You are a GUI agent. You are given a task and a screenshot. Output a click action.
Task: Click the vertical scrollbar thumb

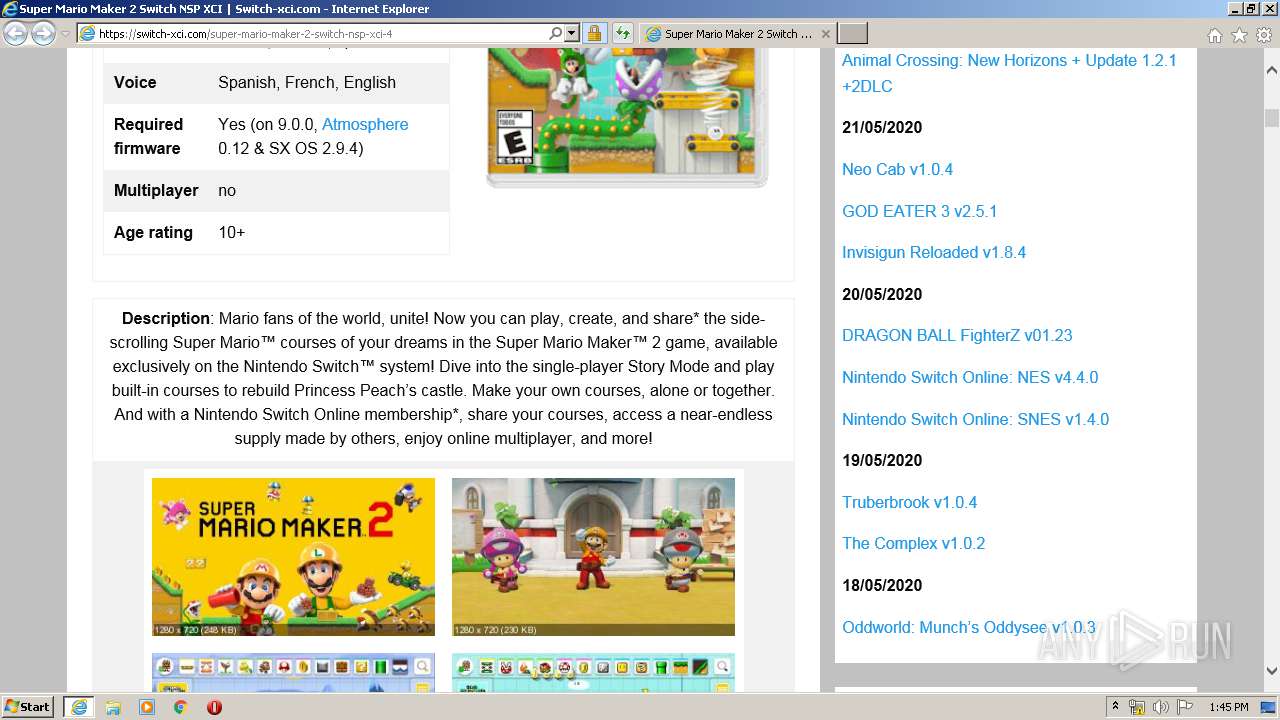point(1271,116)
